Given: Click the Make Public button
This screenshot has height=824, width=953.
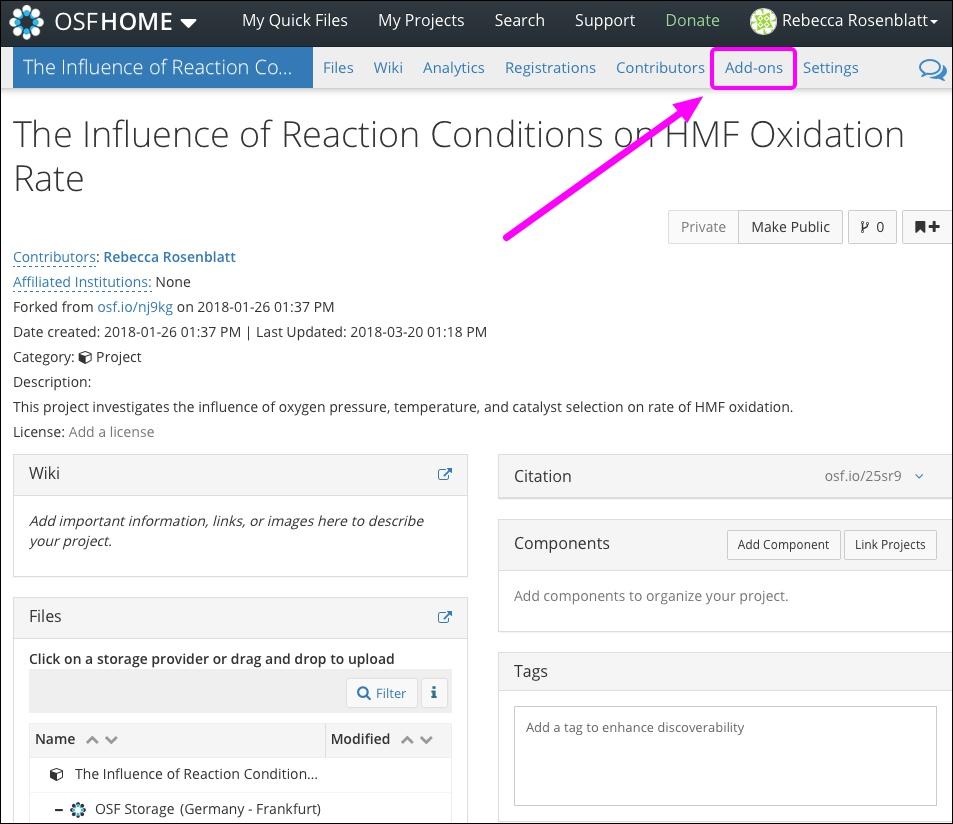Looking at the screenshot, I should click(790, 227).
